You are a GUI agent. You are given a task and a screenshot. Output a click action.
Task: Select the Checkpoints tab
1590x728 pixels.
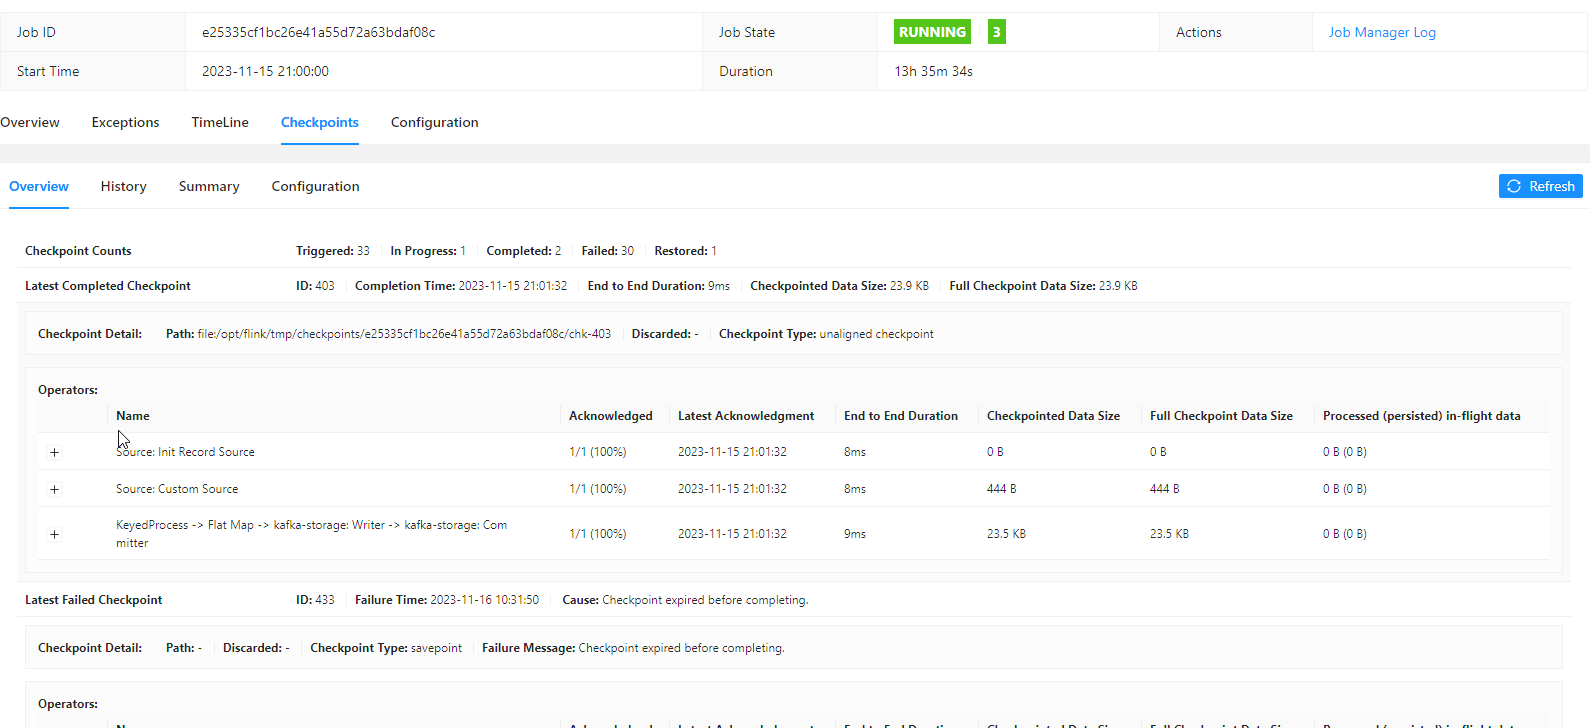coord(320,122)
